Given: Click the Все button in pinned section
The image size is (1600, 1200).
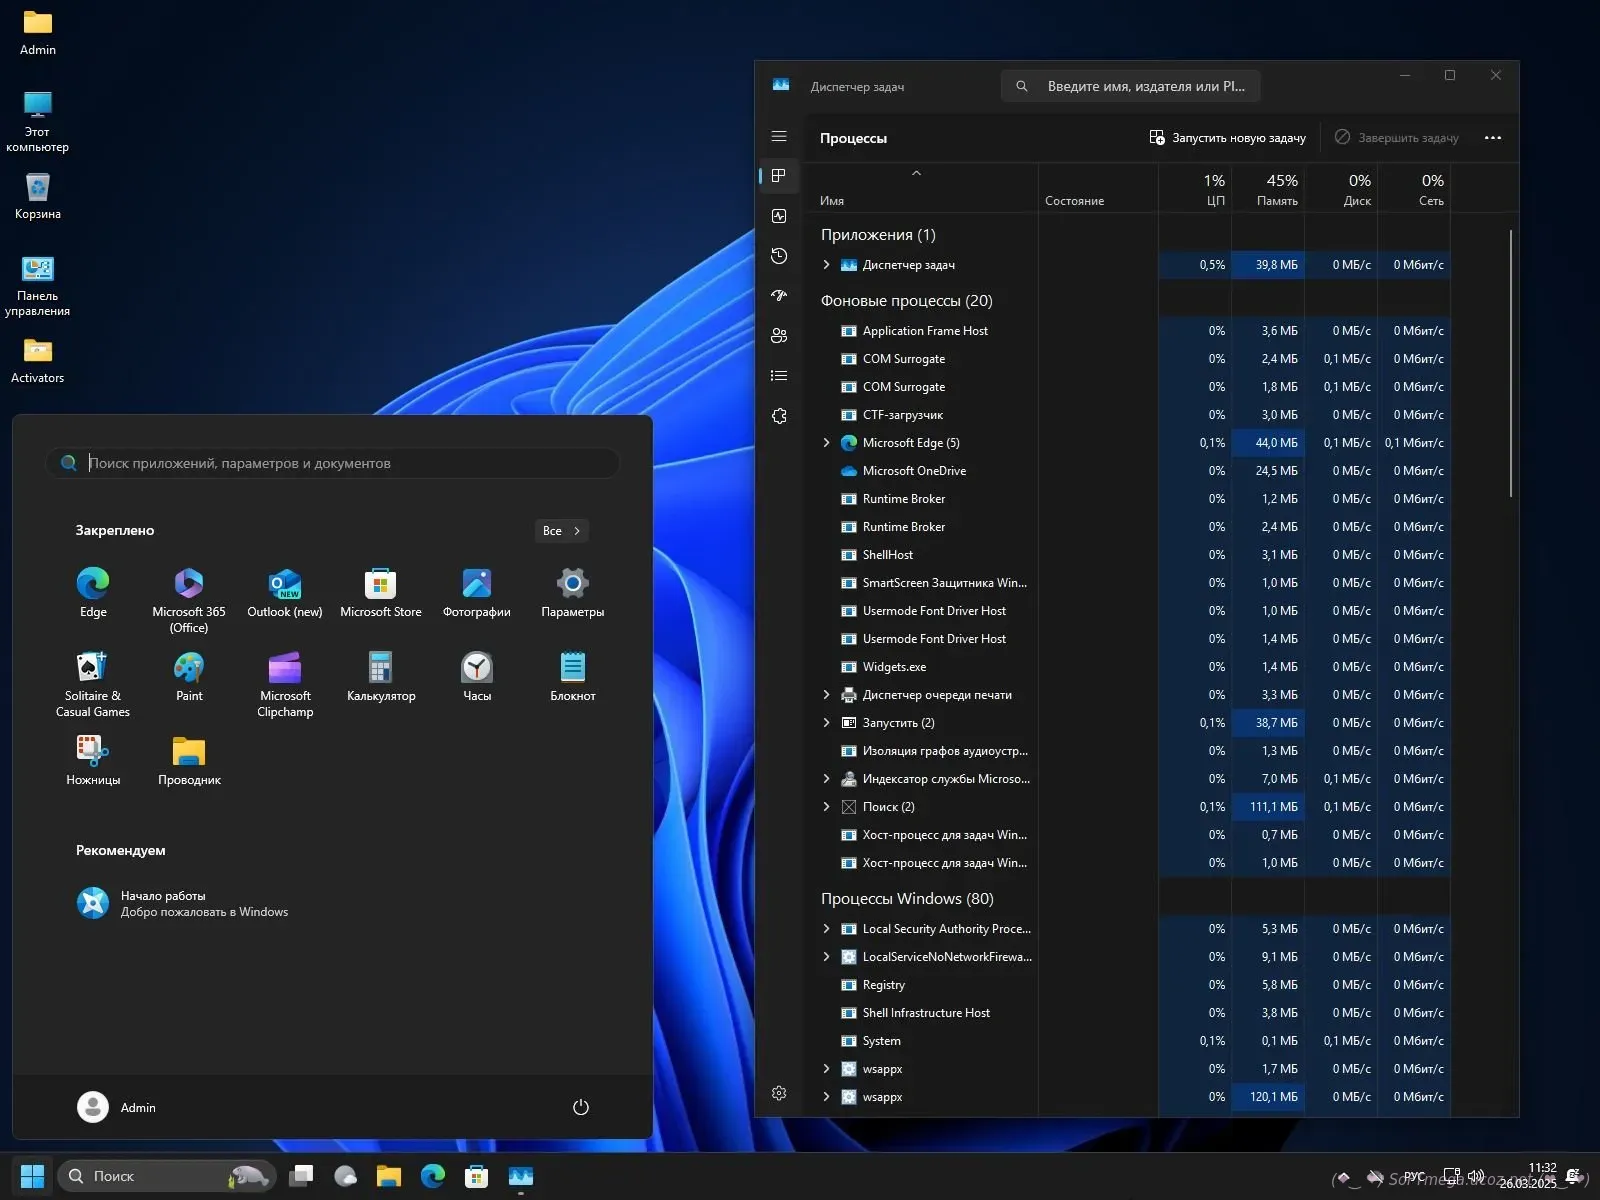Looking at the screenshot, I should point(561,531).
